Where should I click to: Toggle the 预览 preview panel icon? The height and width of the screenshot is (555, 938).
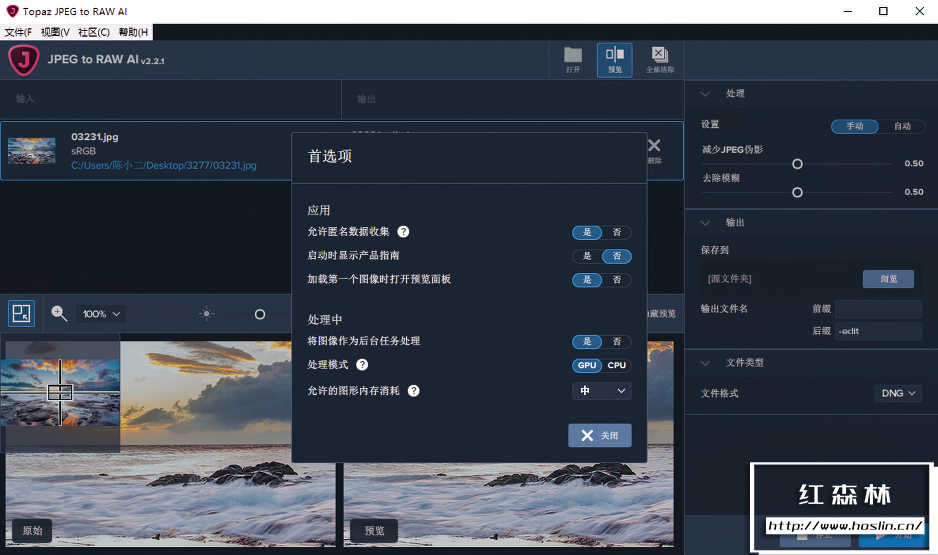(x=614, y=60)
